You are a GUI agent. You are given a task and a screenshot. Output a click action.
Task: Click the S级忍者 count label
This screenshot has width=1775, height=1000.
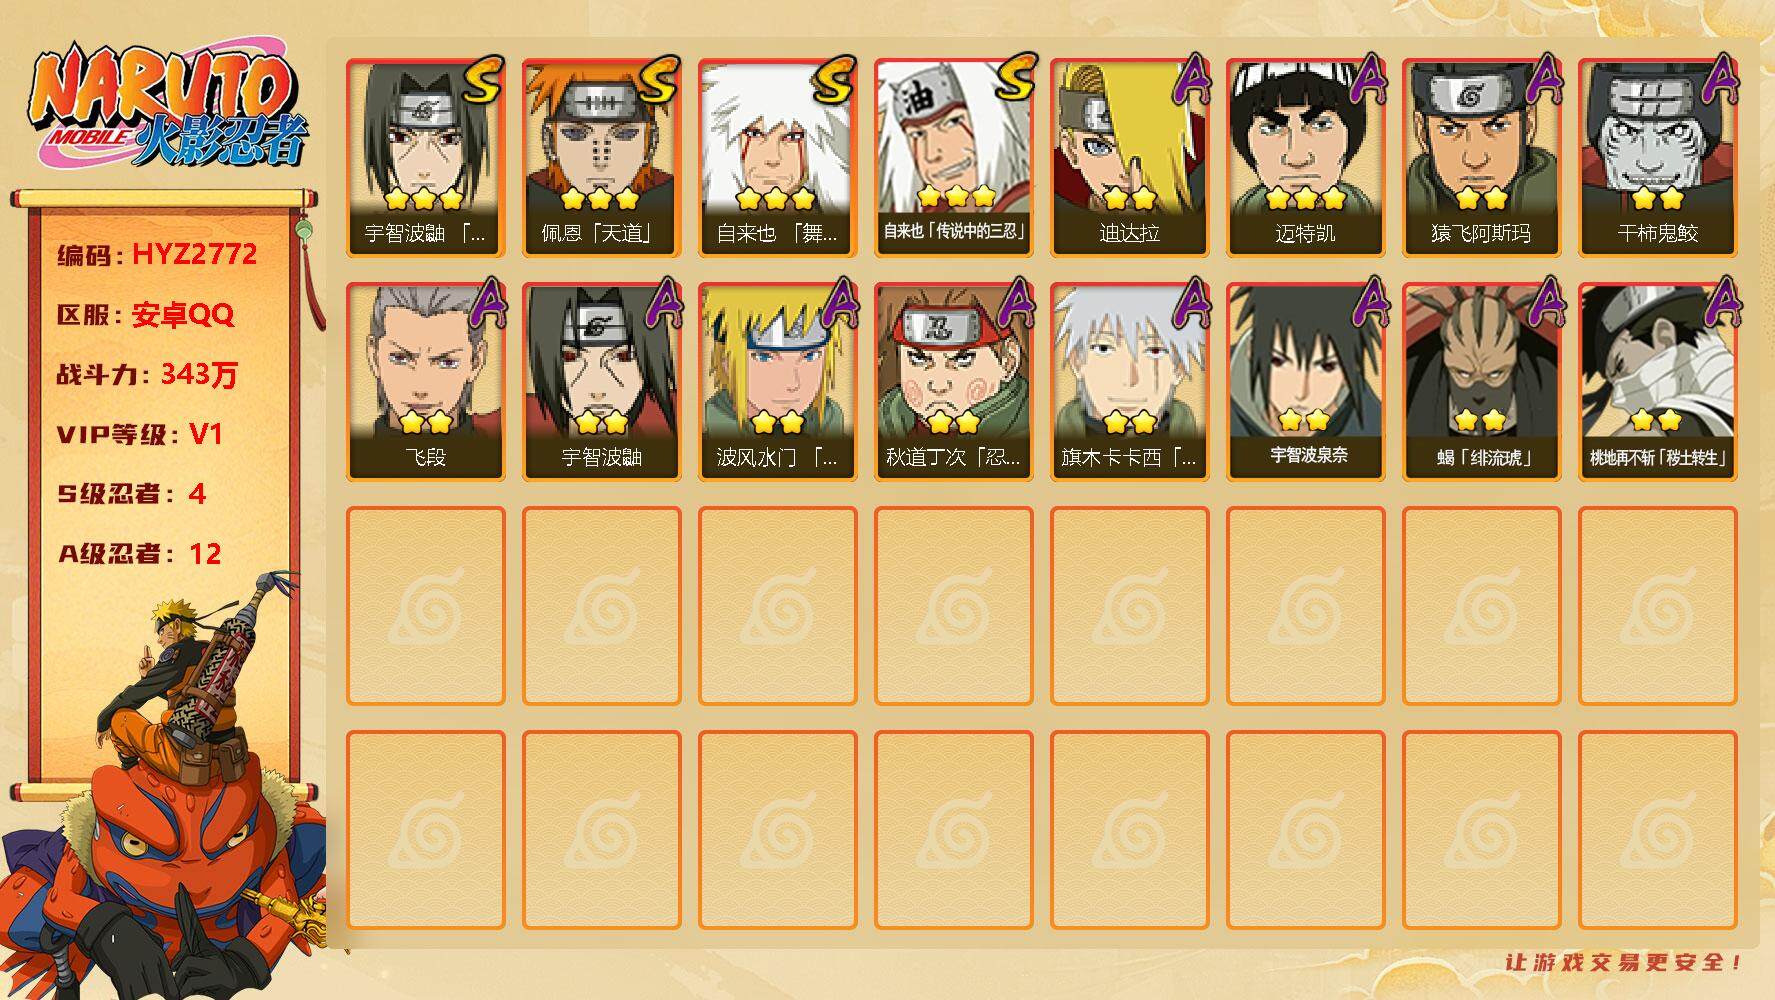click(131, 494)
